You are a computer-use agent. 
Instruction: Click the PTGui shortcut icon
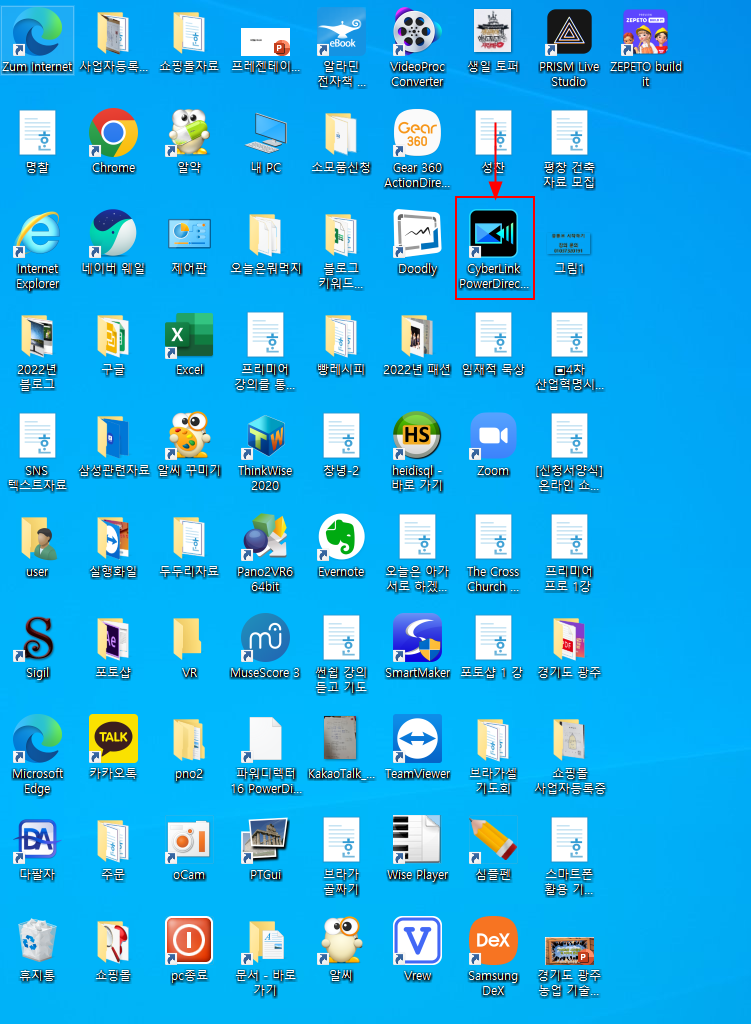click(x=265, y=840)
